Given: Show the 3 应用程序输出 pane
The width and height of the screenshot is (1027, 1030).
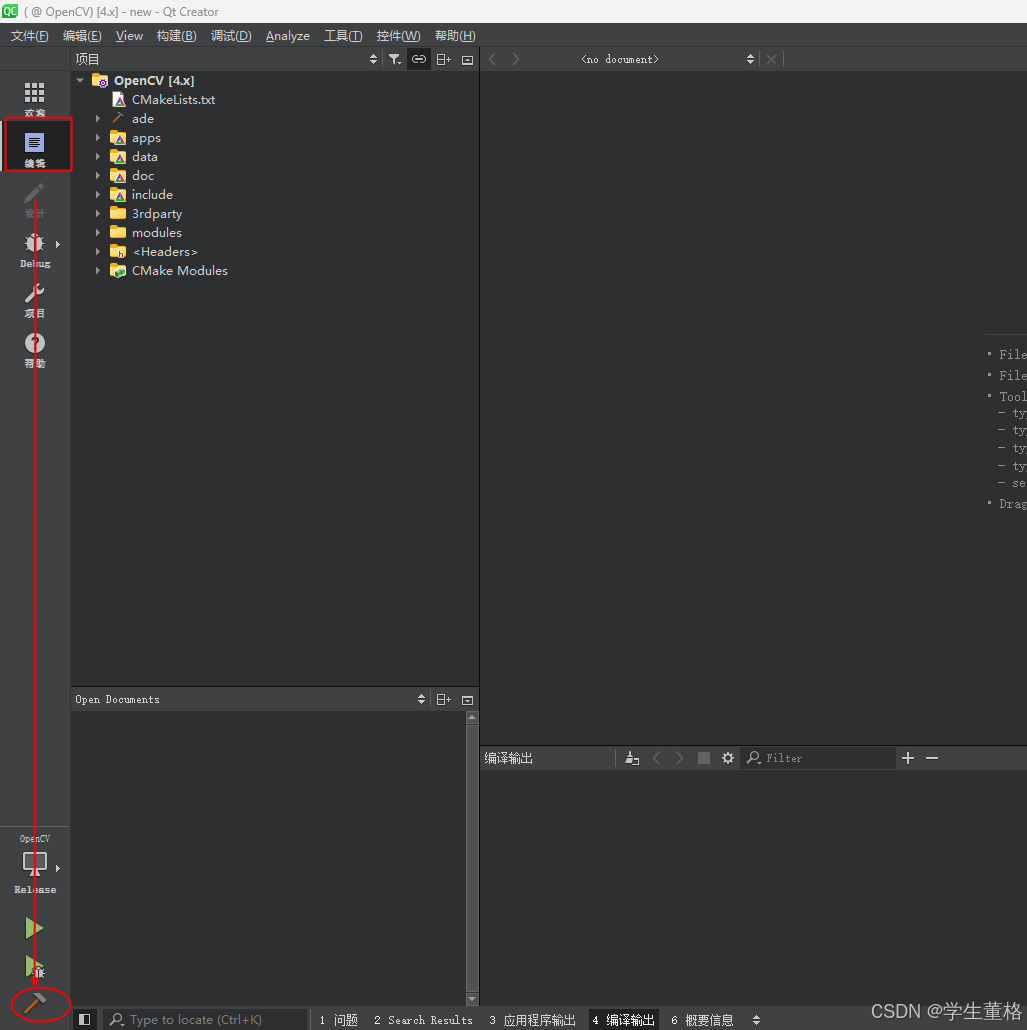Looking at the screenshot, I should click(x=533, y=1020).
